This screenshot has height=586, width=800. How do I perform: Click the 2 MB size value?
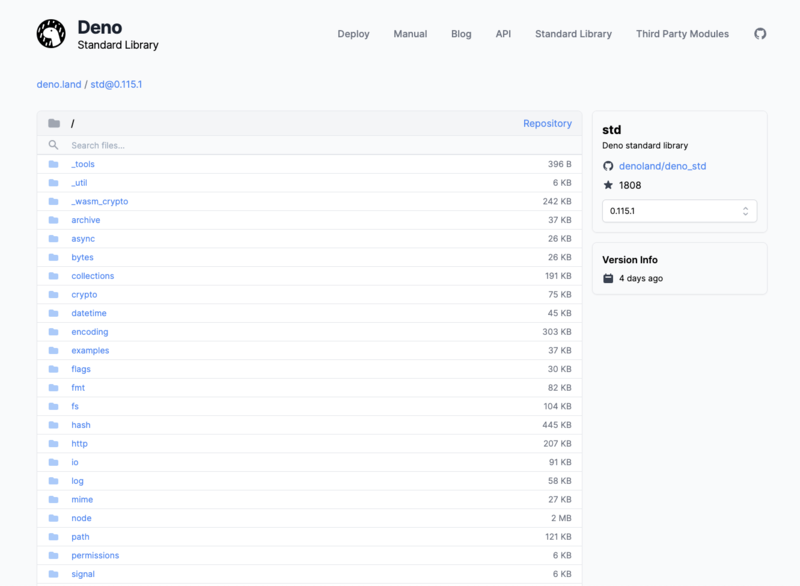point(561,518)
